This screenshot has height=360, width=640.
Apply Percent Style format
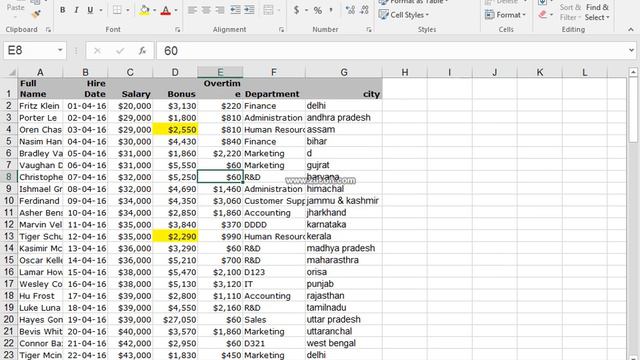318,10
